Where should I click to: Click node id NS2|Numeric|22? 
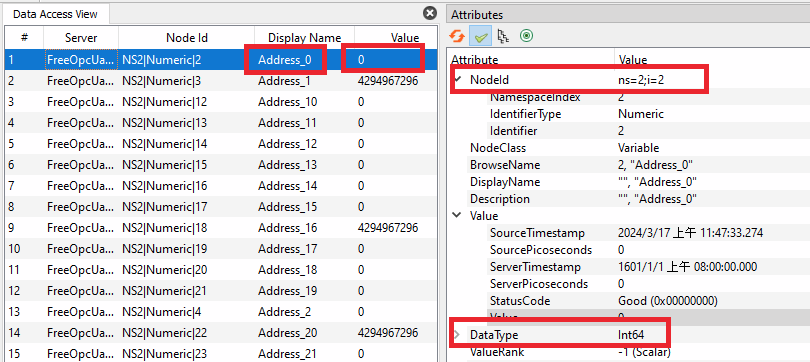pyautogui.click(x=164, y=333)
